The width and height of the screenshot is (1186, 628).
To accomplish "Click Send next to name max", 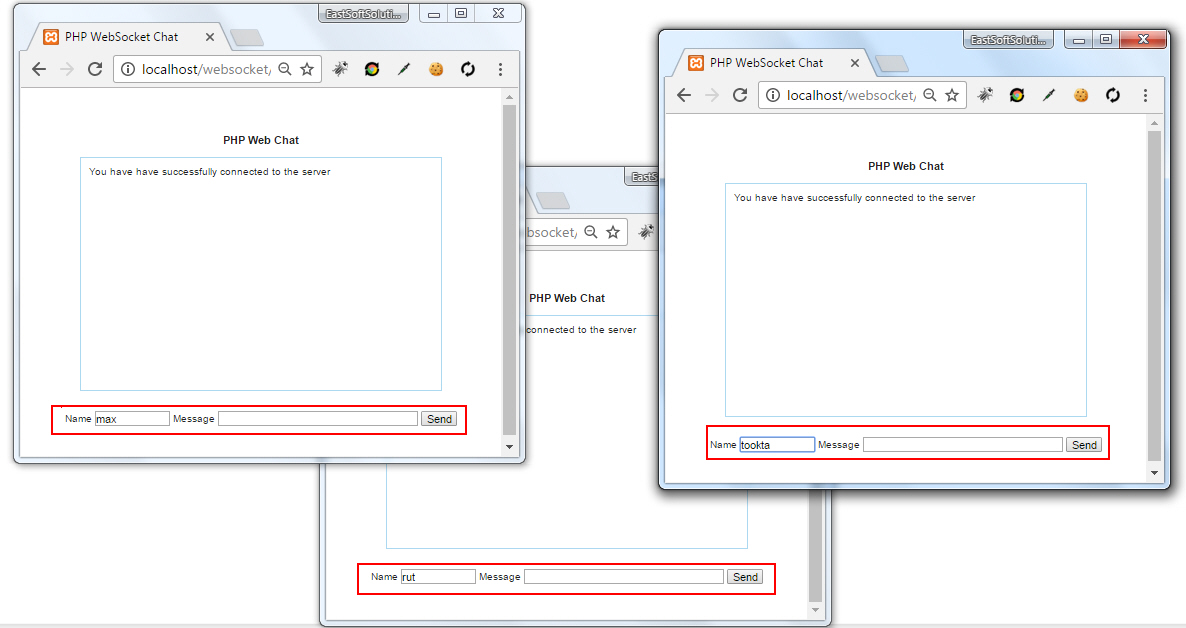I will click(439, 418).
